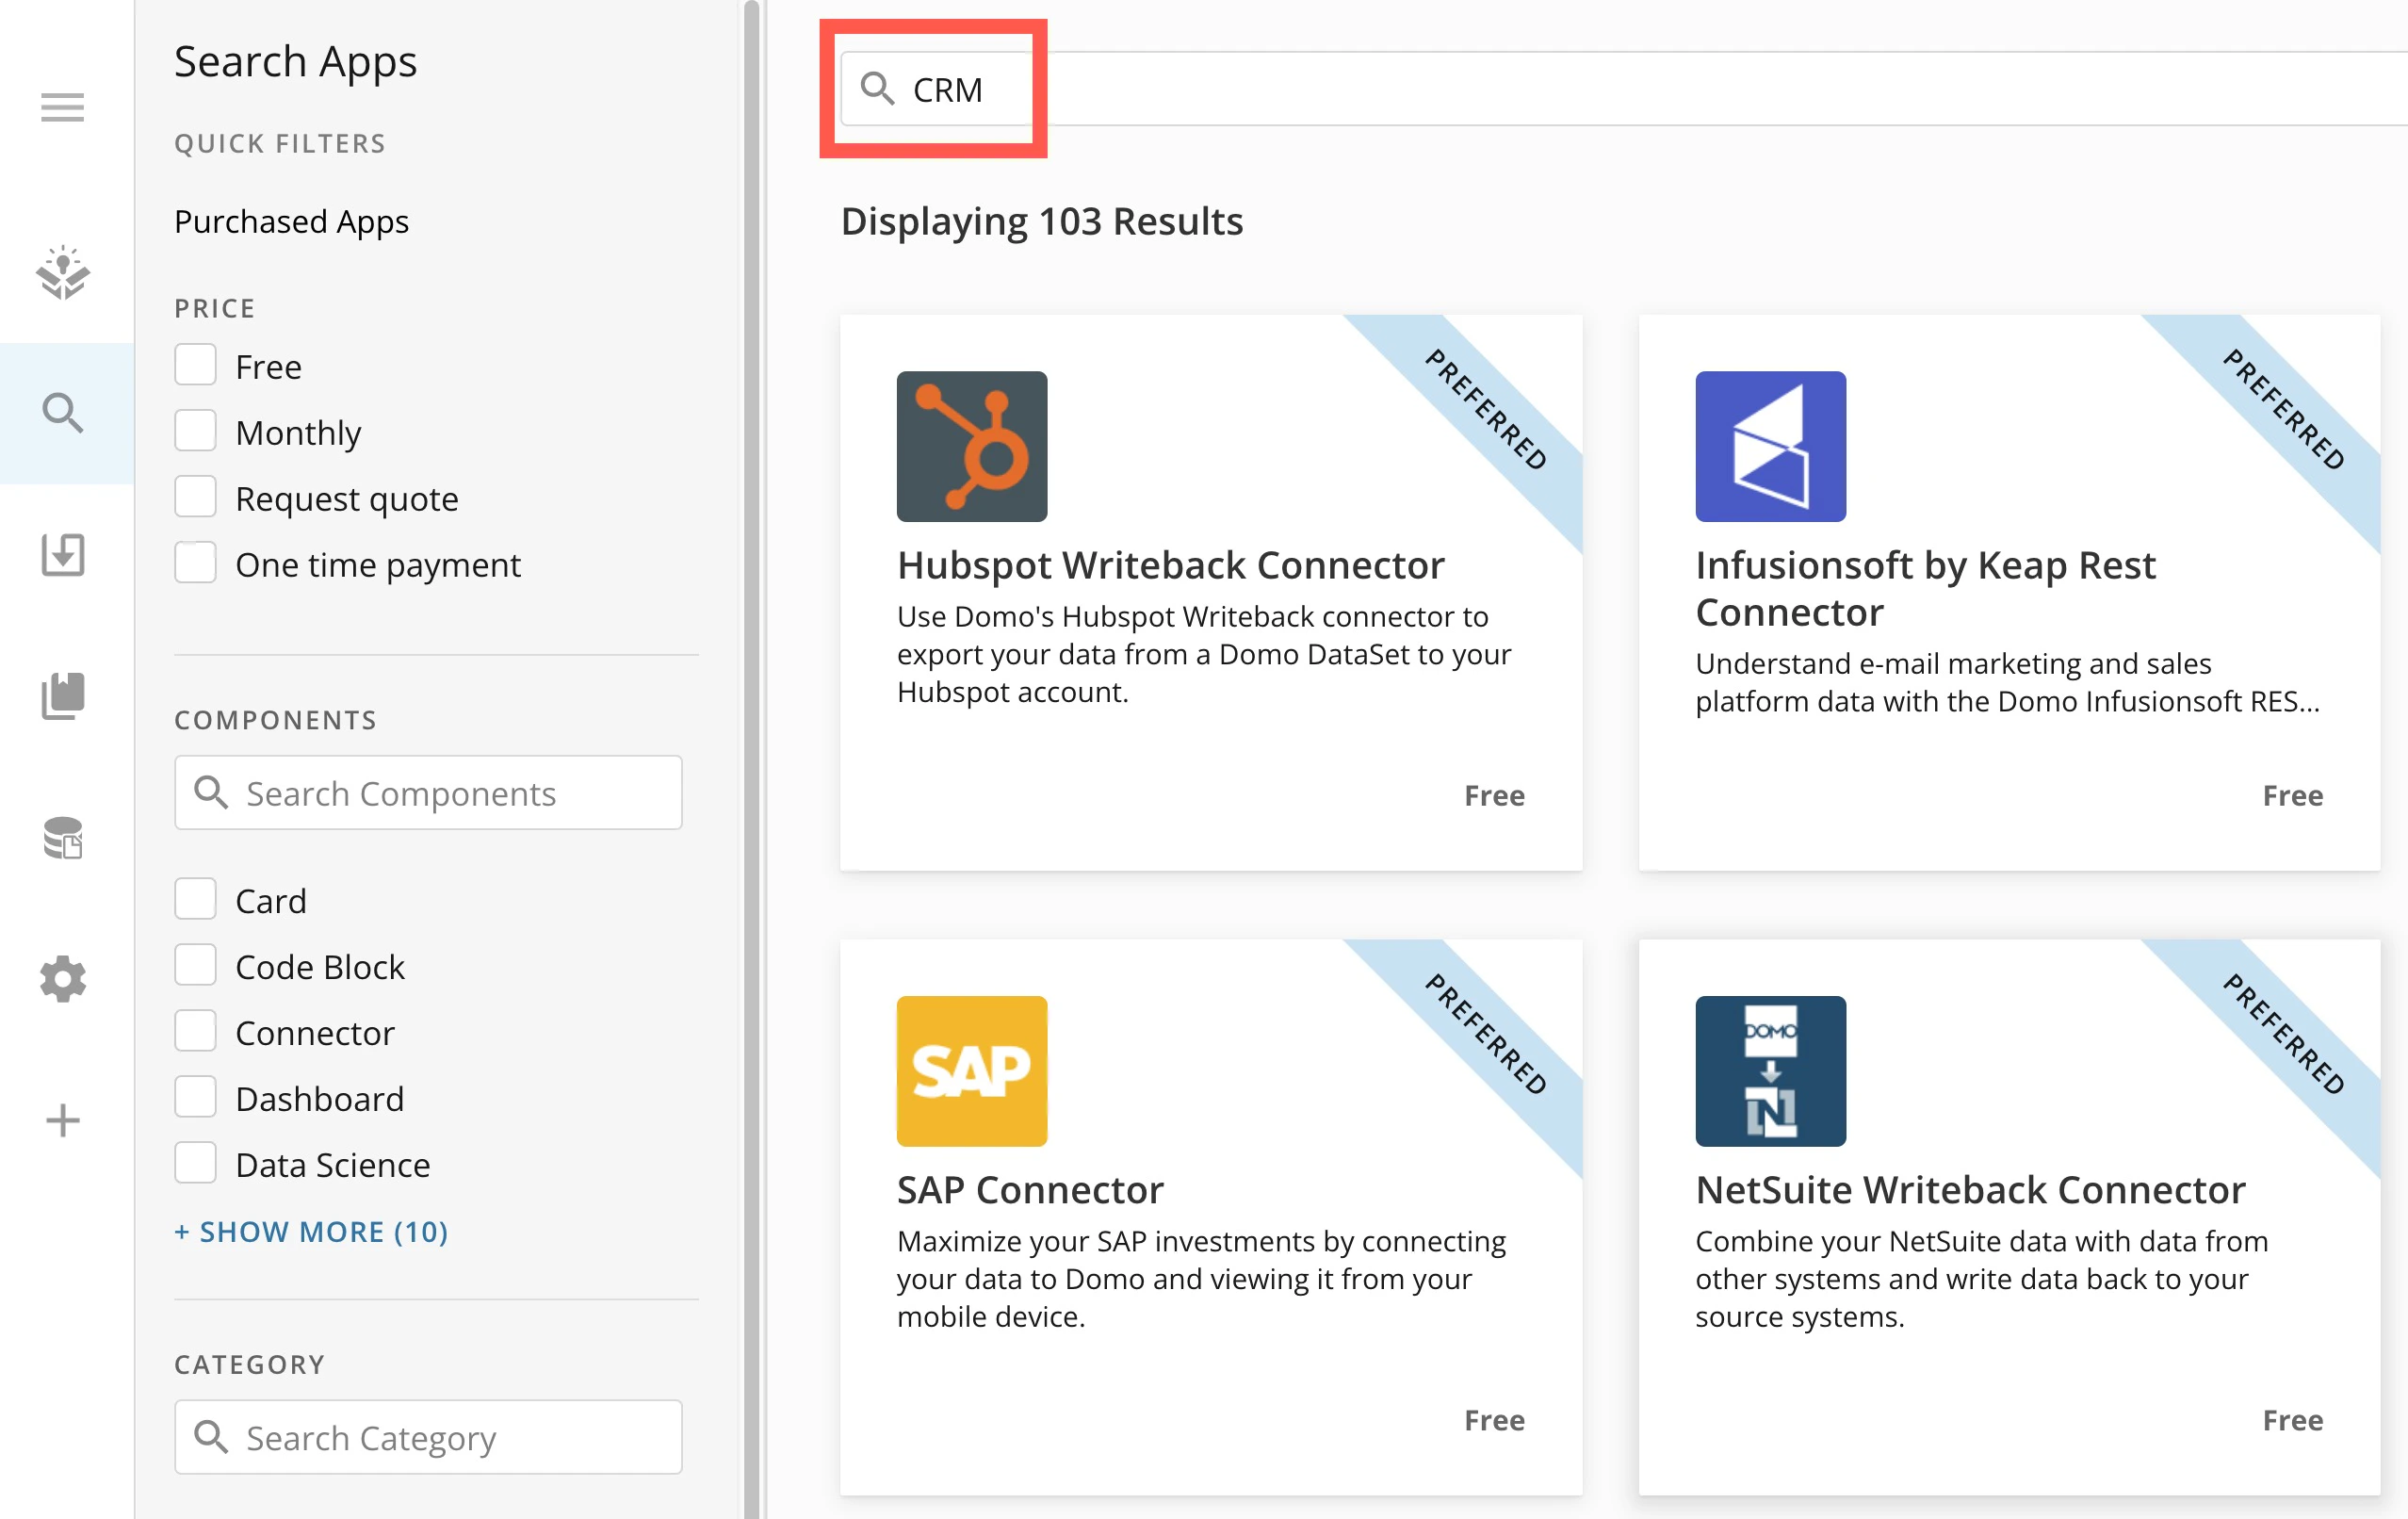Open the settings gear icon
The image size is (2408, 1519).
click(63, 978)
